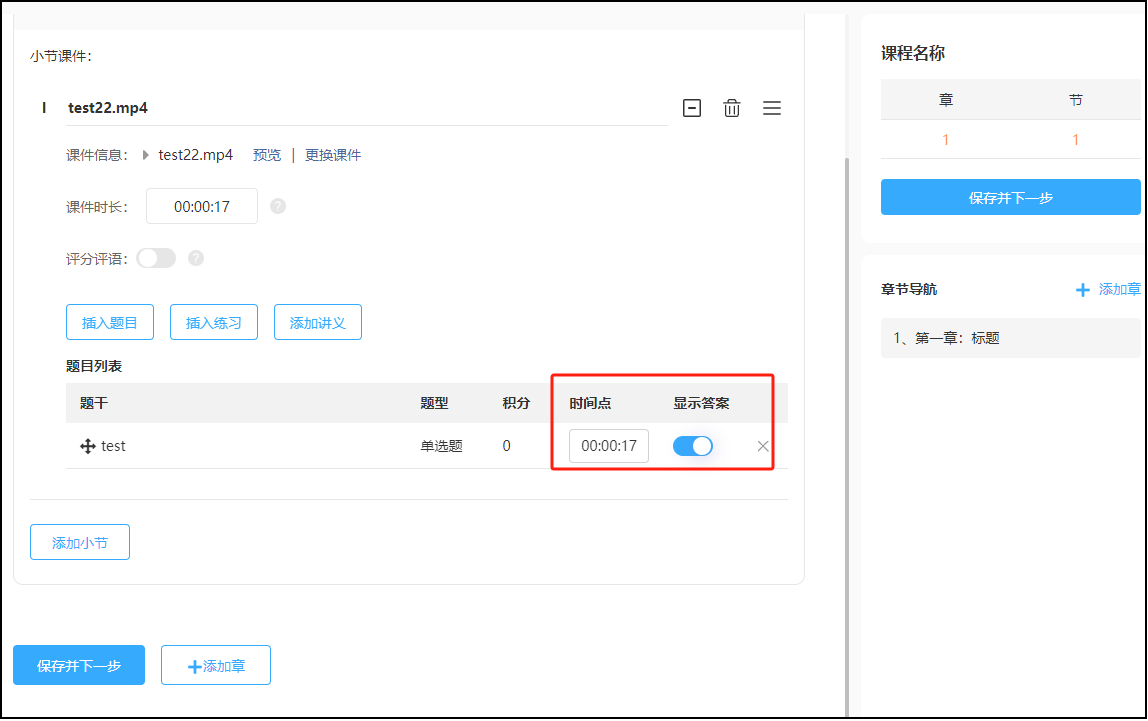Click the 插入练习 button
Image resolution: width=1148 pixels, height=721 pixels.
214,323
